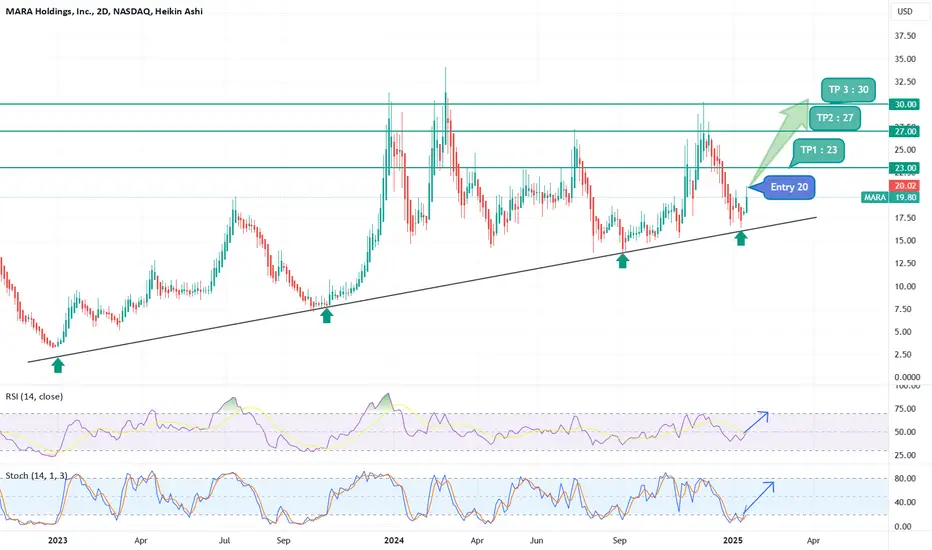Click the 2024 label on time axis

(x=394, y=540)
